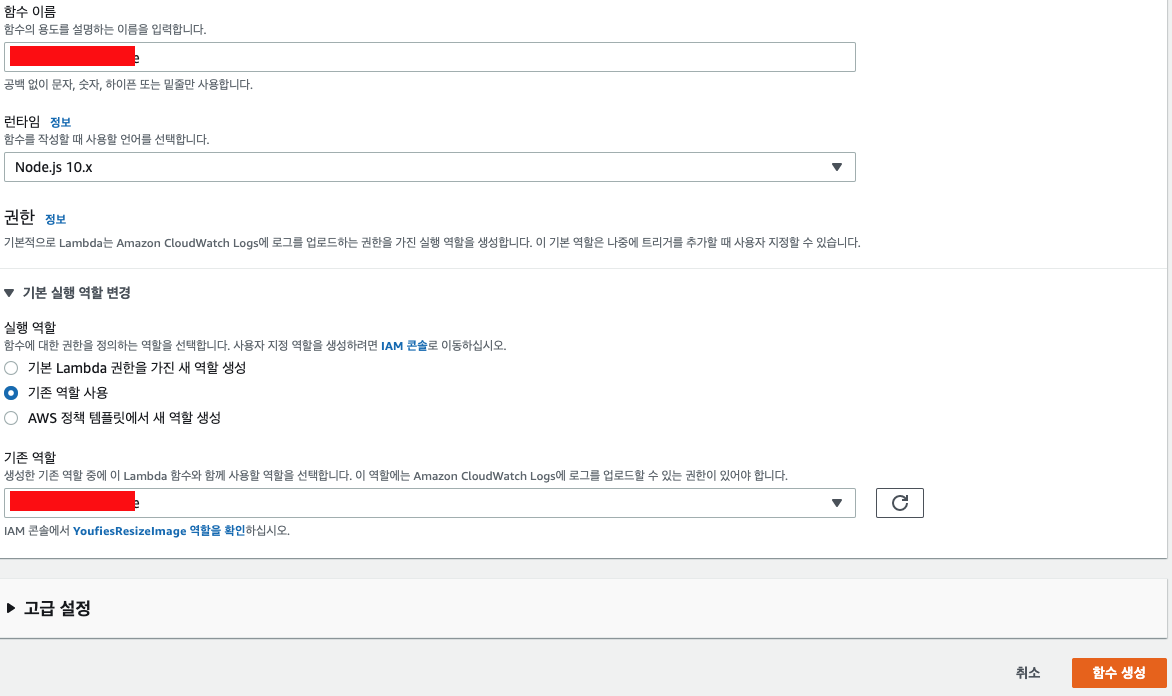Click the runtime dropdown arrow
This screenshot has height=696, width=1172.
[x=838, y=167]
